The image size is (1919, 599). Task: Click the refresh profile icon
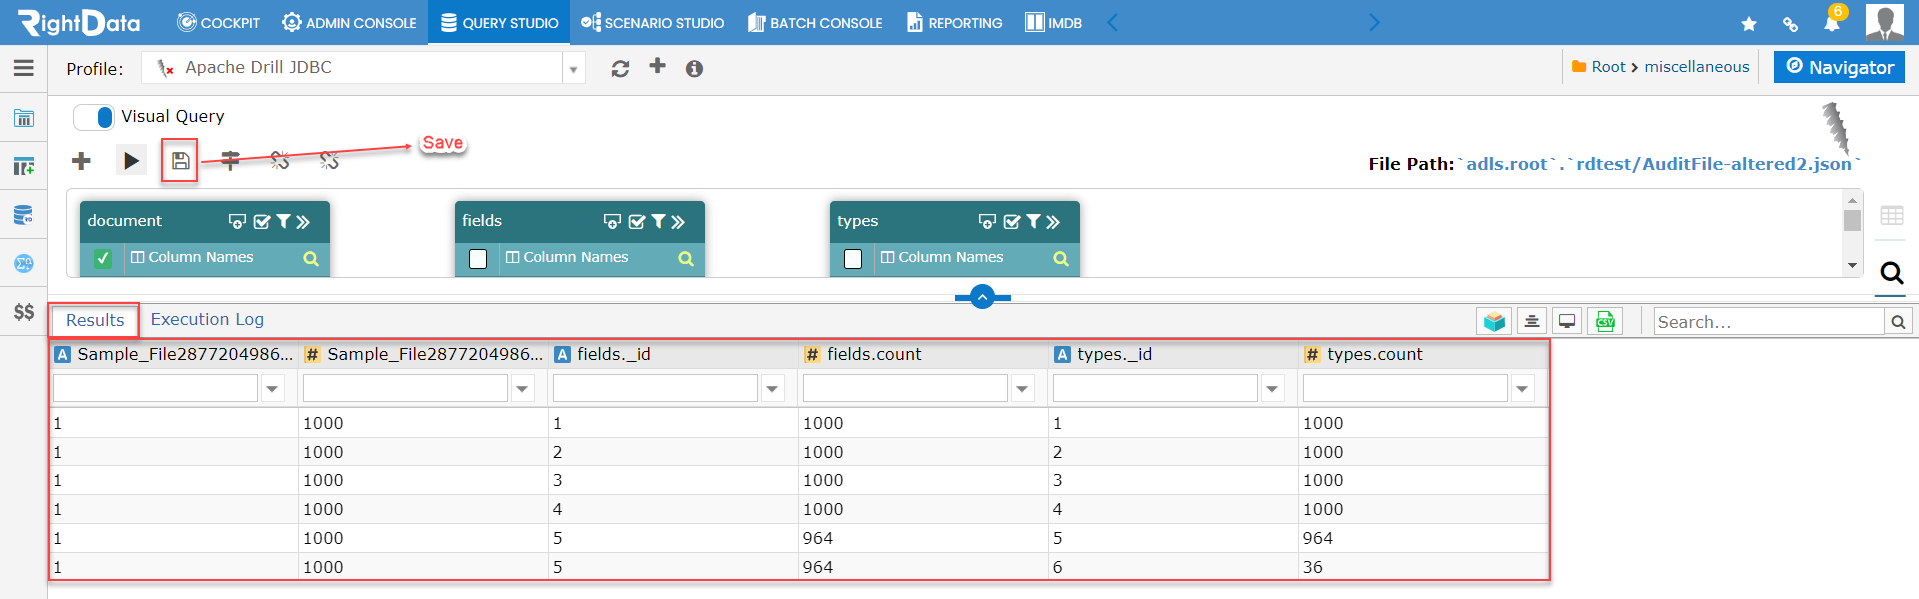click(620, 68)
